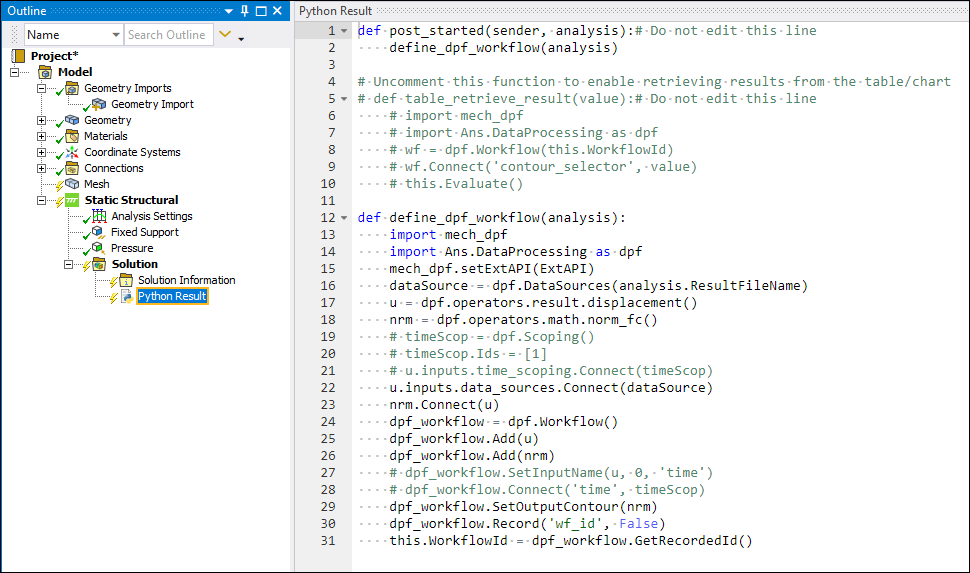This screenshot has width=970, height=573.
Task: Click 'define_dpf_workflow(analysis)' on line 2
Action: coord(504,48)
